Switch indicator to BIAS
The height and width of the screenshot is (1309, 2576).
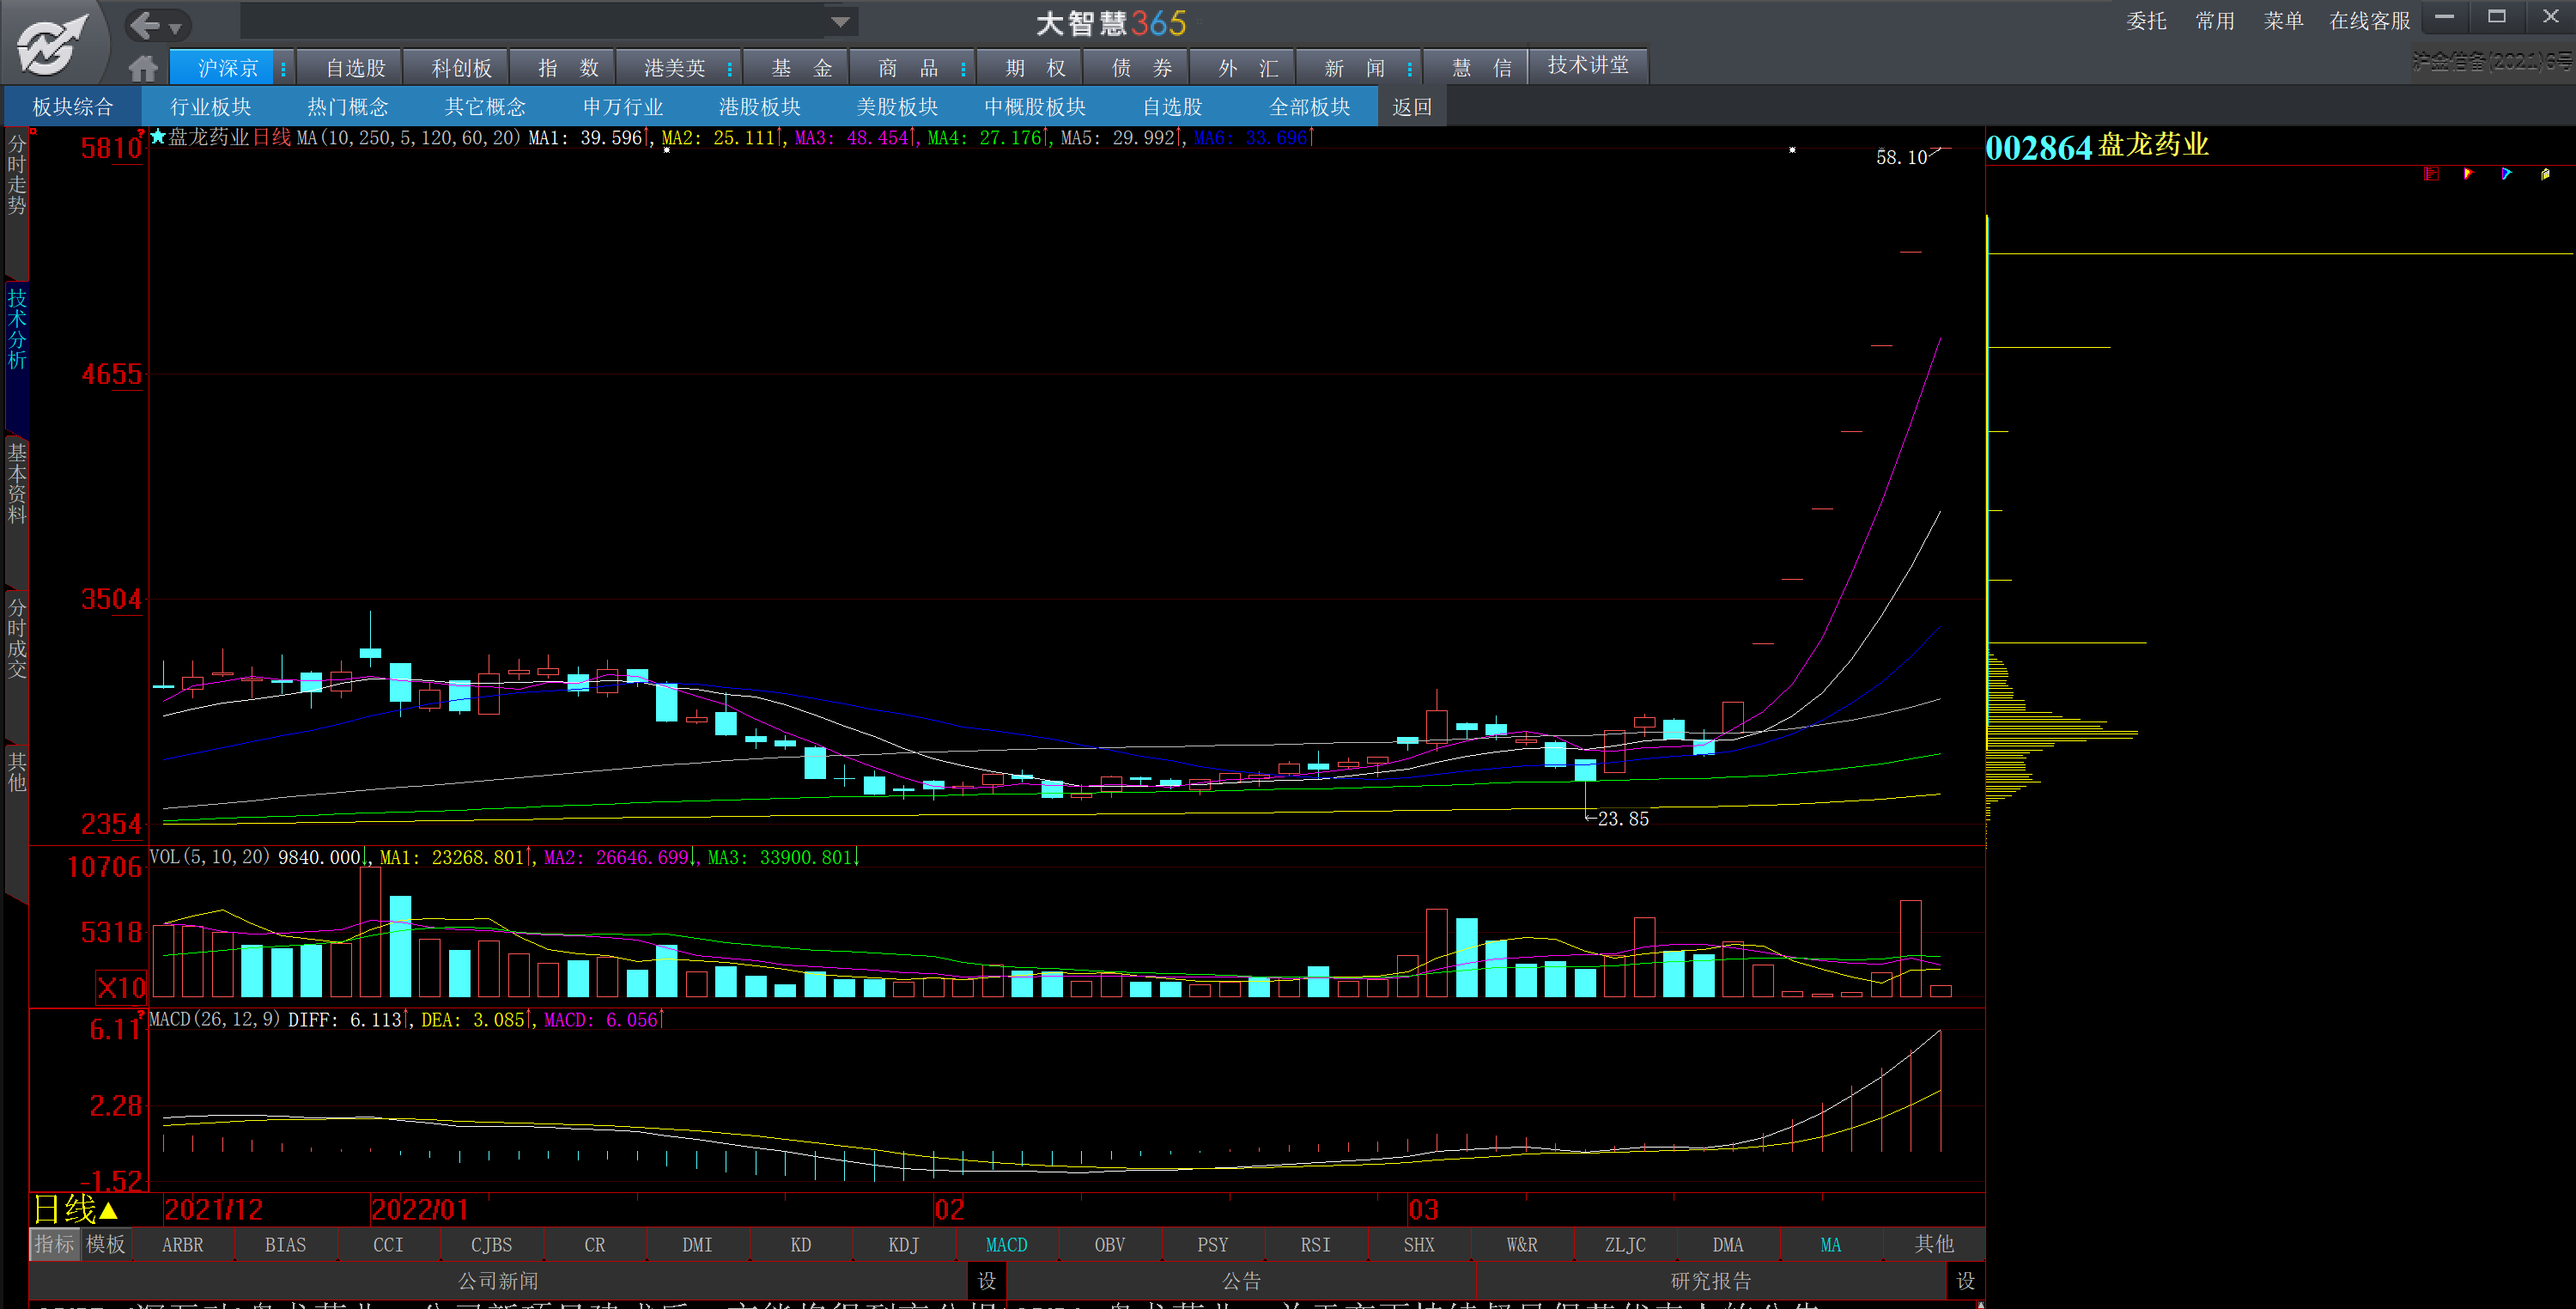(285, 1245)
